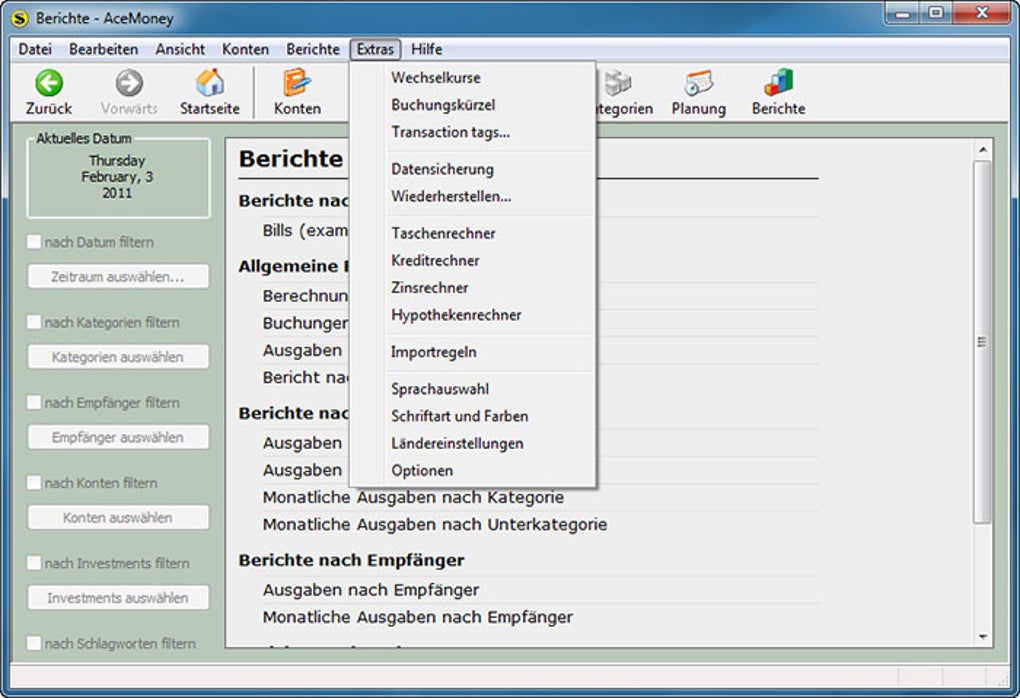Open the Berichte chart icon
Image resolution: width=1020 pixels, height=698 pixels.
pos(779,83)
